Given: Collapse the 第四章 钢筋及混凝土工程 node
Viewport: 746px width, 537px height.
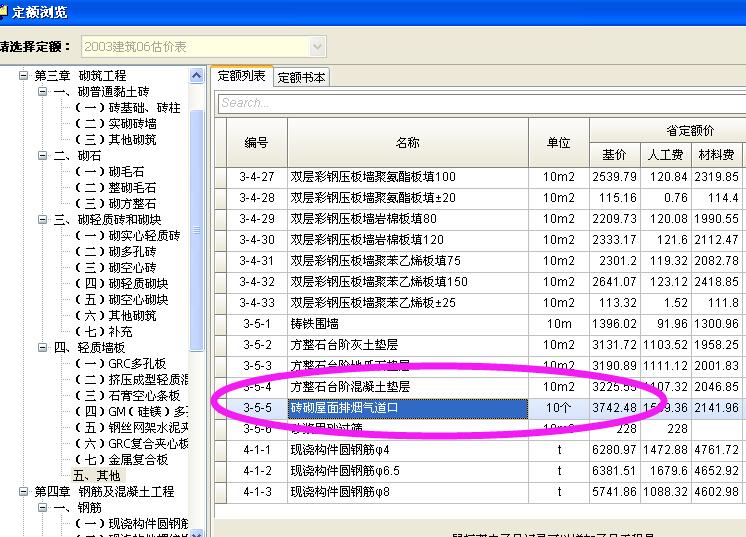Looking at the screenshot, I should (x=23, y=491).
